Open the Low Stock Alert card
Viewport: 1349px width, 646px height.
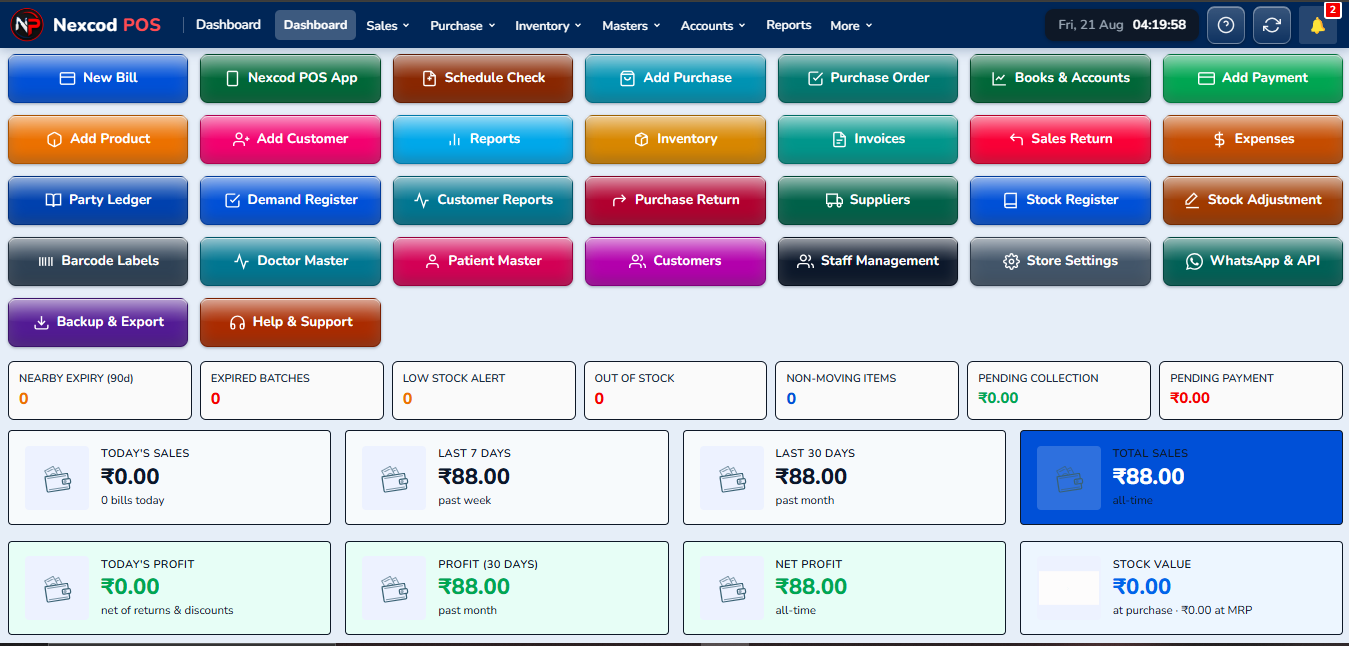pos(484,390)
